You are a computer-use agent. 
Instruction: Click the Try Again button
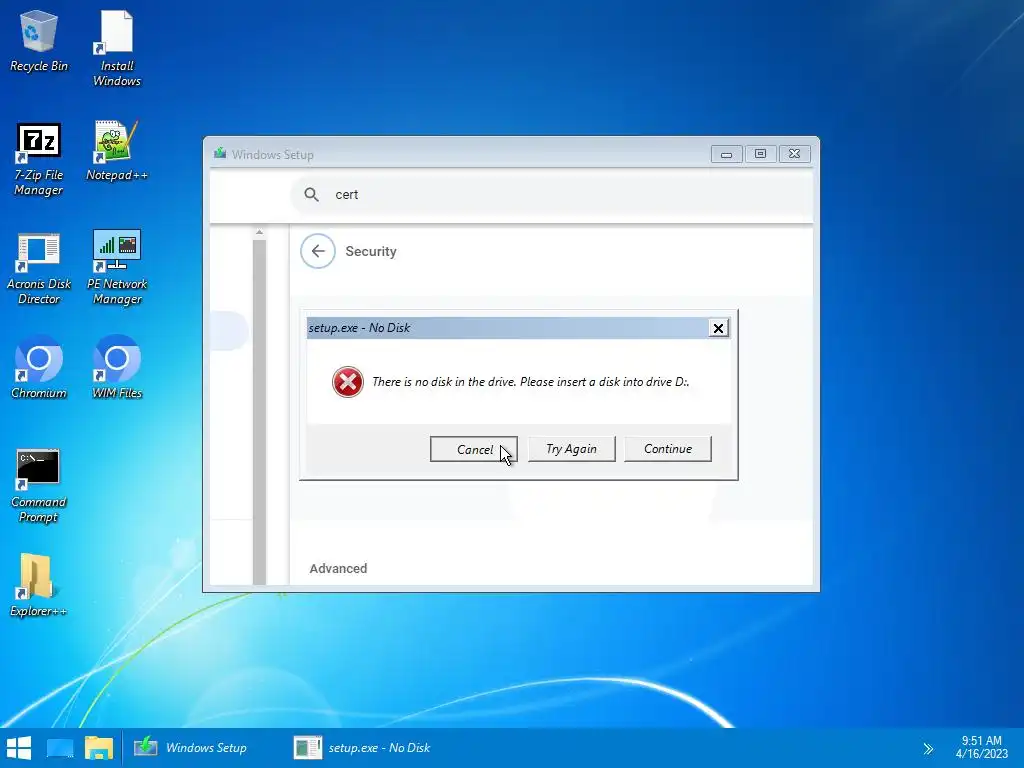click(x=571, y=449)
